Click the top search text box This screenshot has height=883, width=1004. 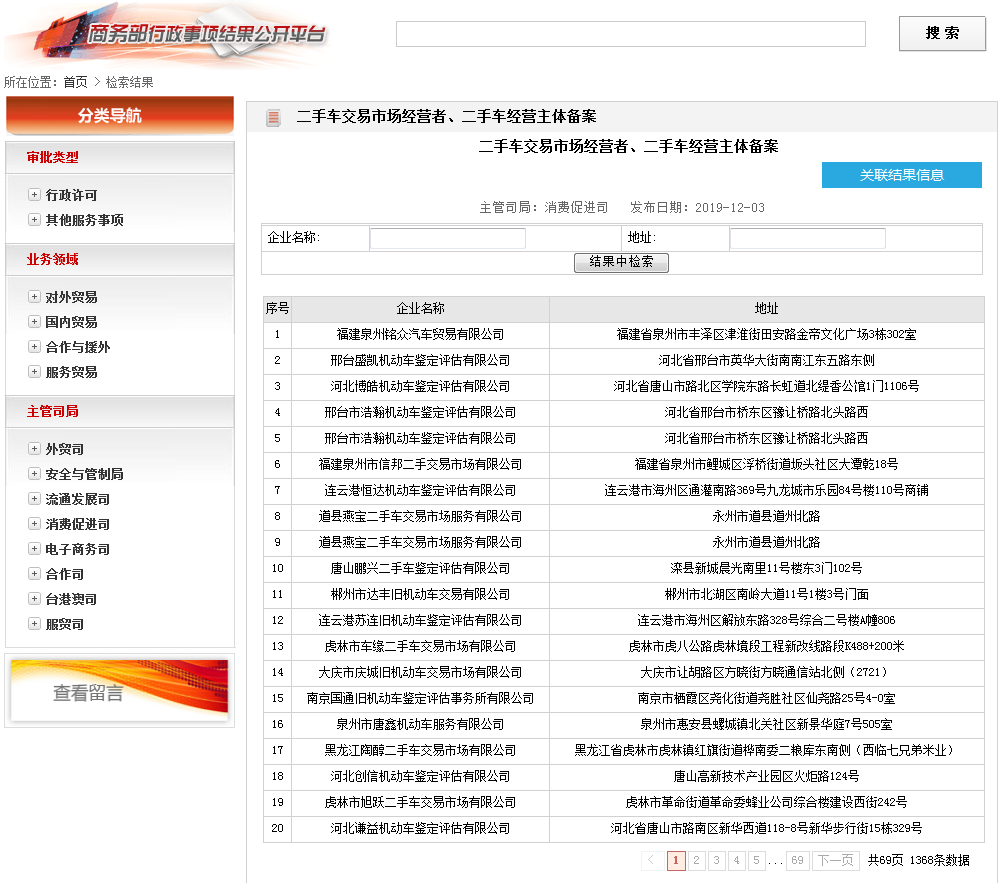point(630,34)
